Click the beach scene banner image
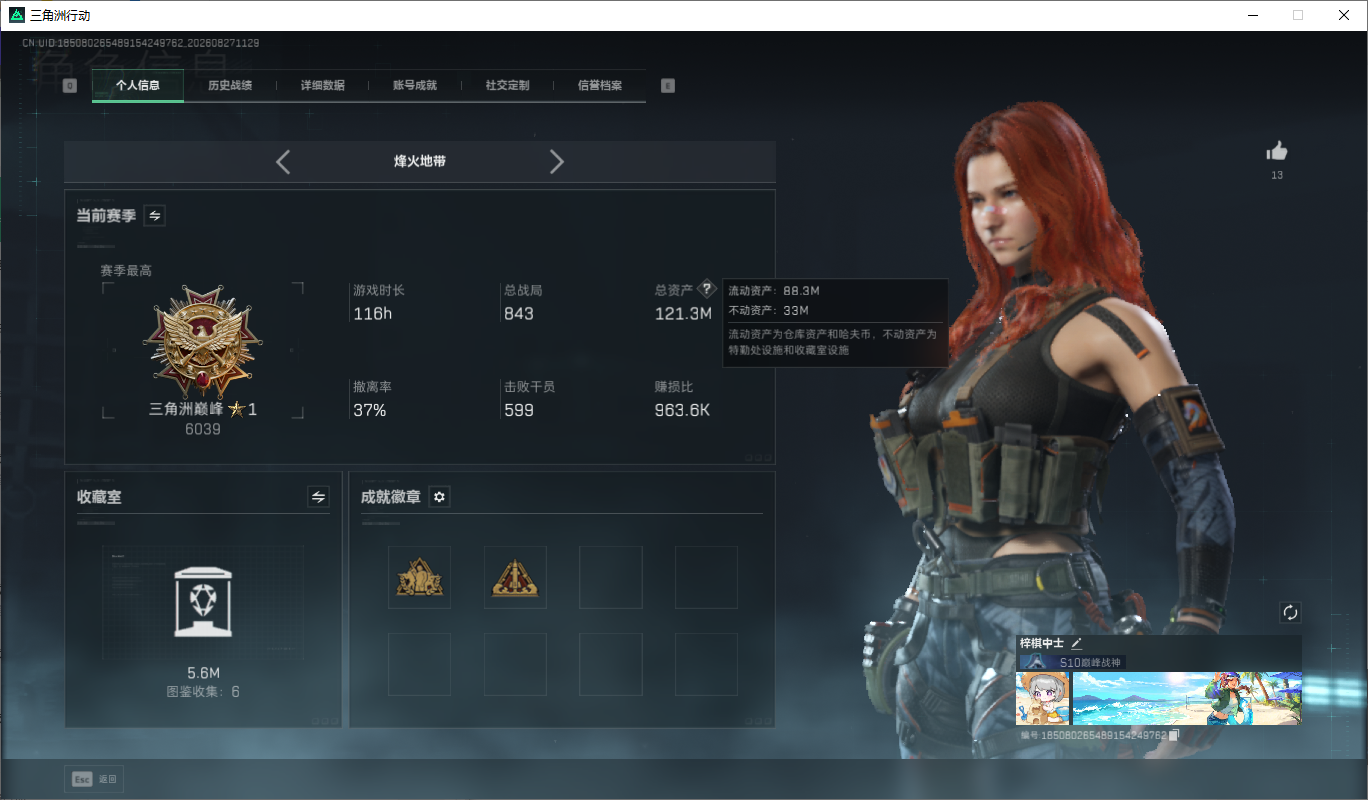1368x800 pixels. [1187, 698]
